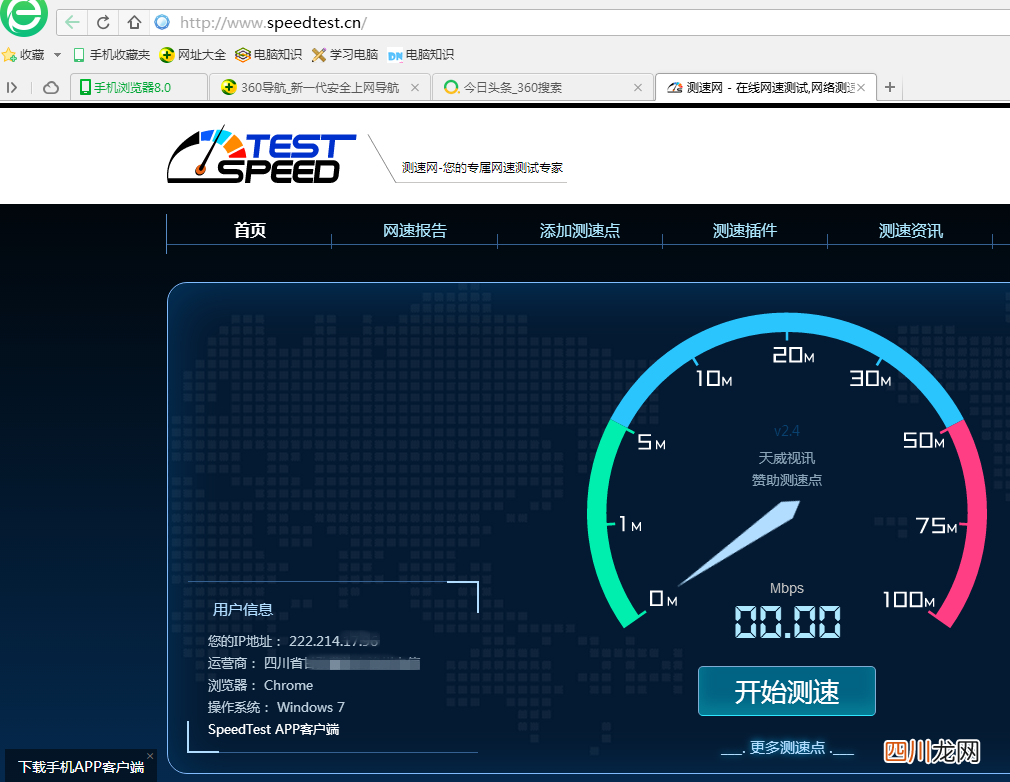Click the 00.00 Mbps readout
Viewport: 1010px width, 782px height.
click(787, 622)
